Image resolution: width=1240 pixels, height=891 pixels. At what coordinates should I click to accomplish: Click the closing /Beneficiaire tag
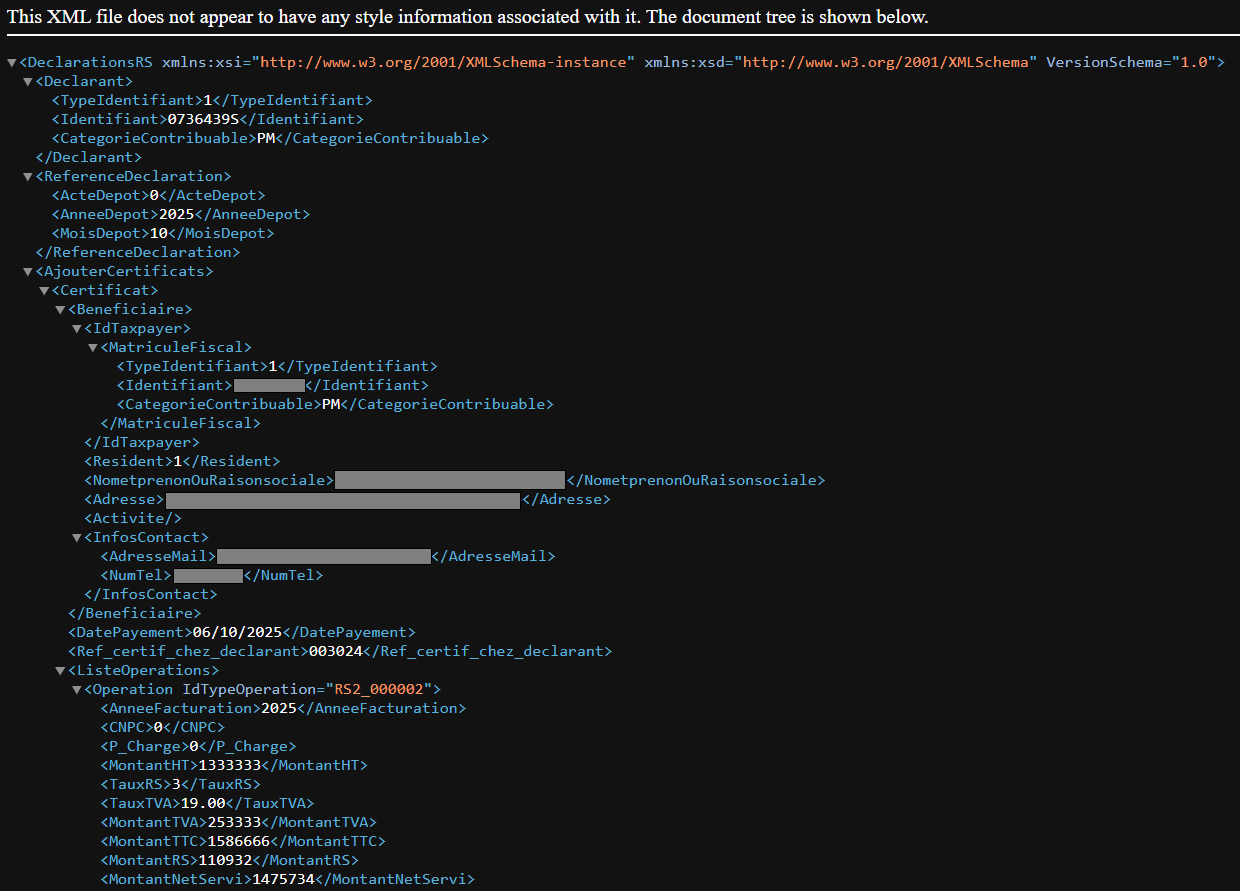(x=134, y=614)
